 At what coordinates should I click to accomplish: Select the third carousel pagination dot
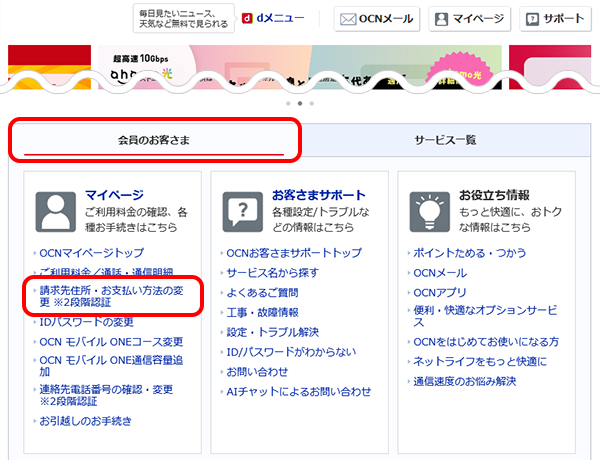coord(312,103)
